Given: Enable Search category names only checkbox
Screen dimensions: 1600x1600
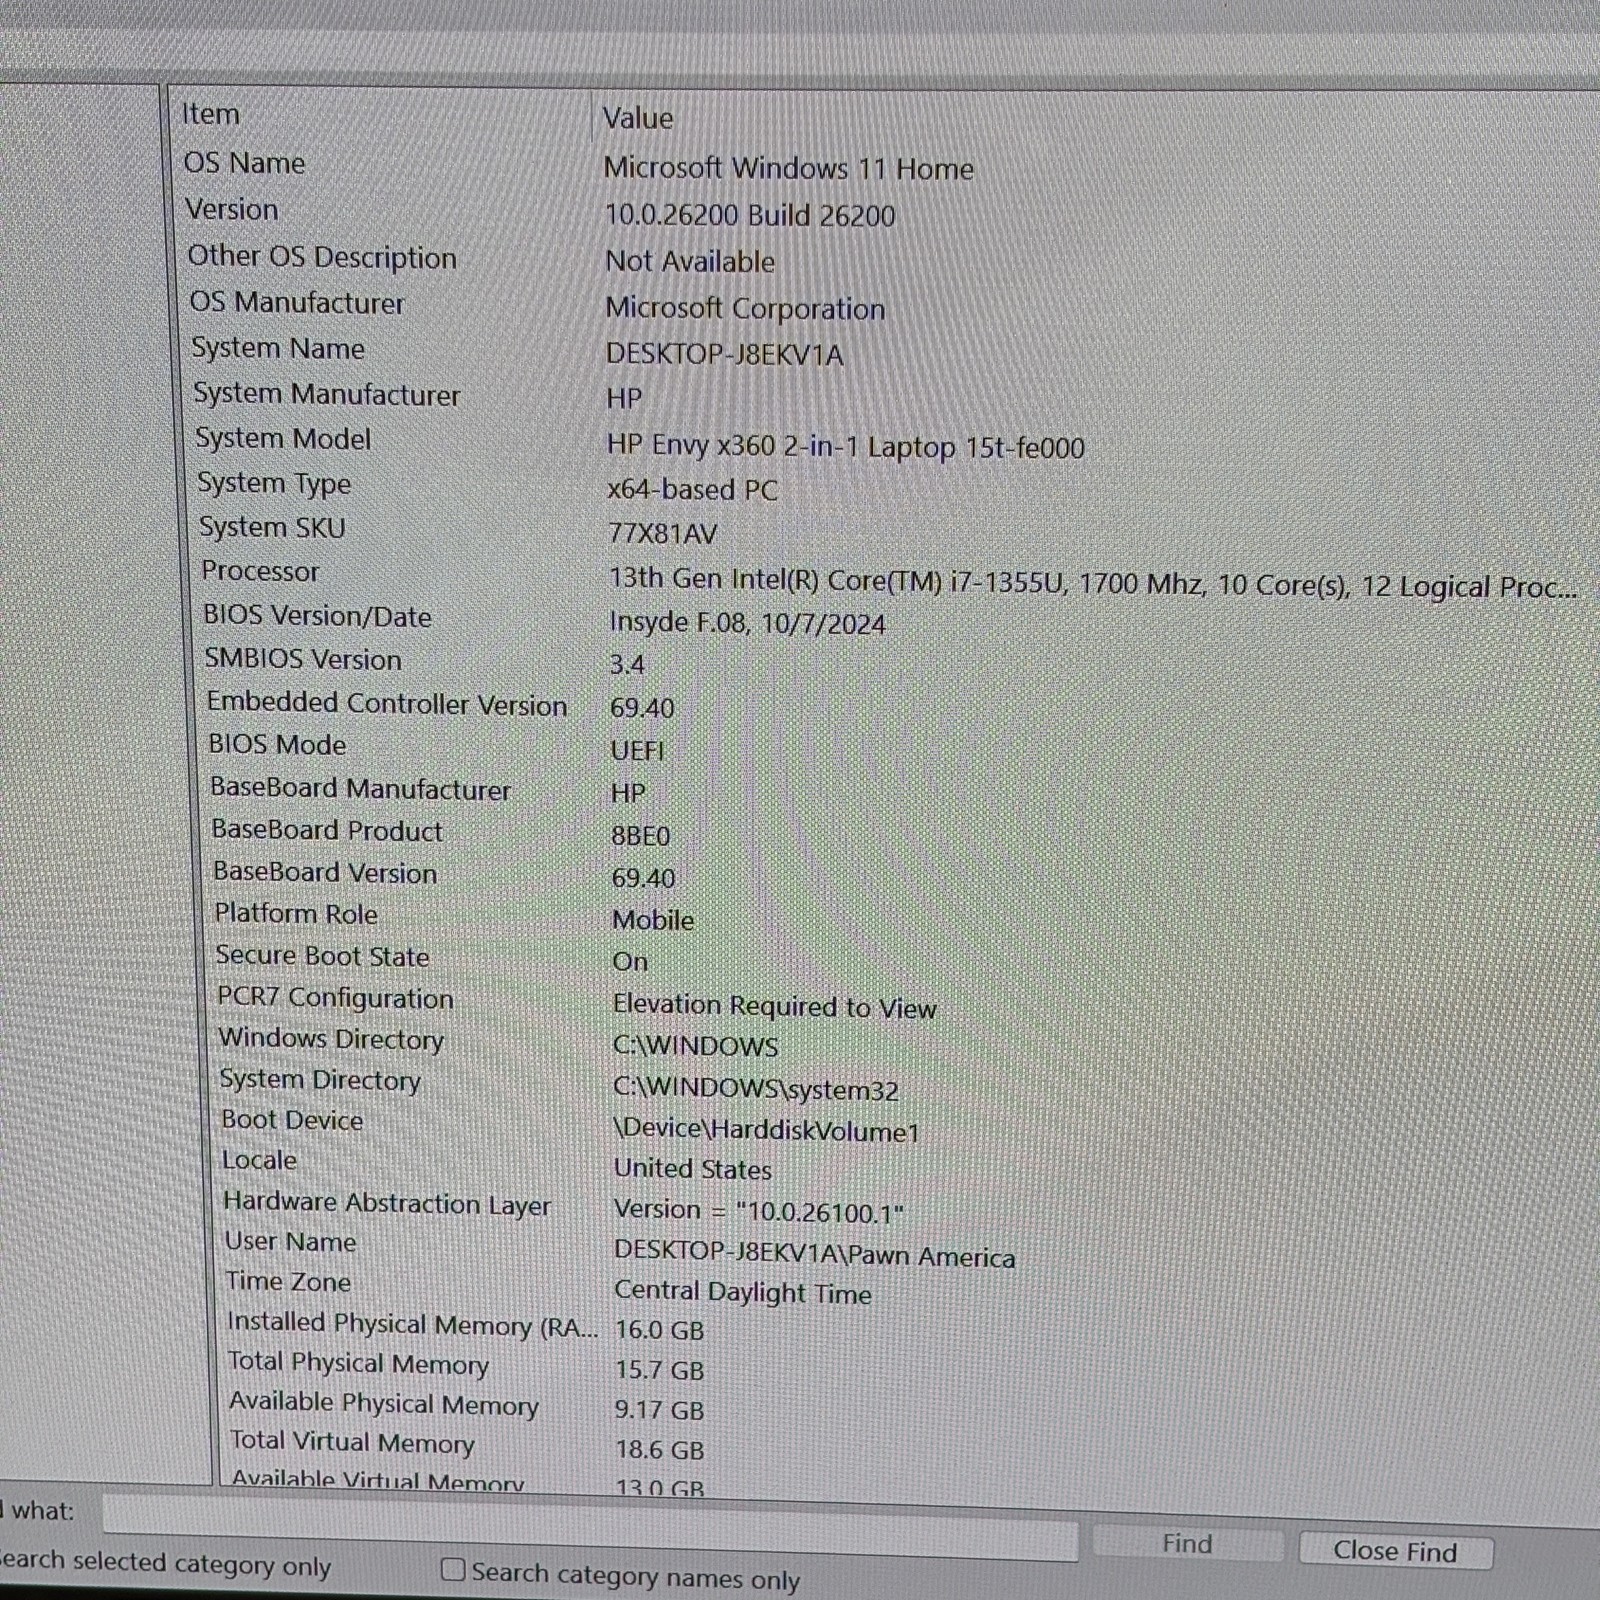Looking at the screenshot, I should pos(453,1570).
